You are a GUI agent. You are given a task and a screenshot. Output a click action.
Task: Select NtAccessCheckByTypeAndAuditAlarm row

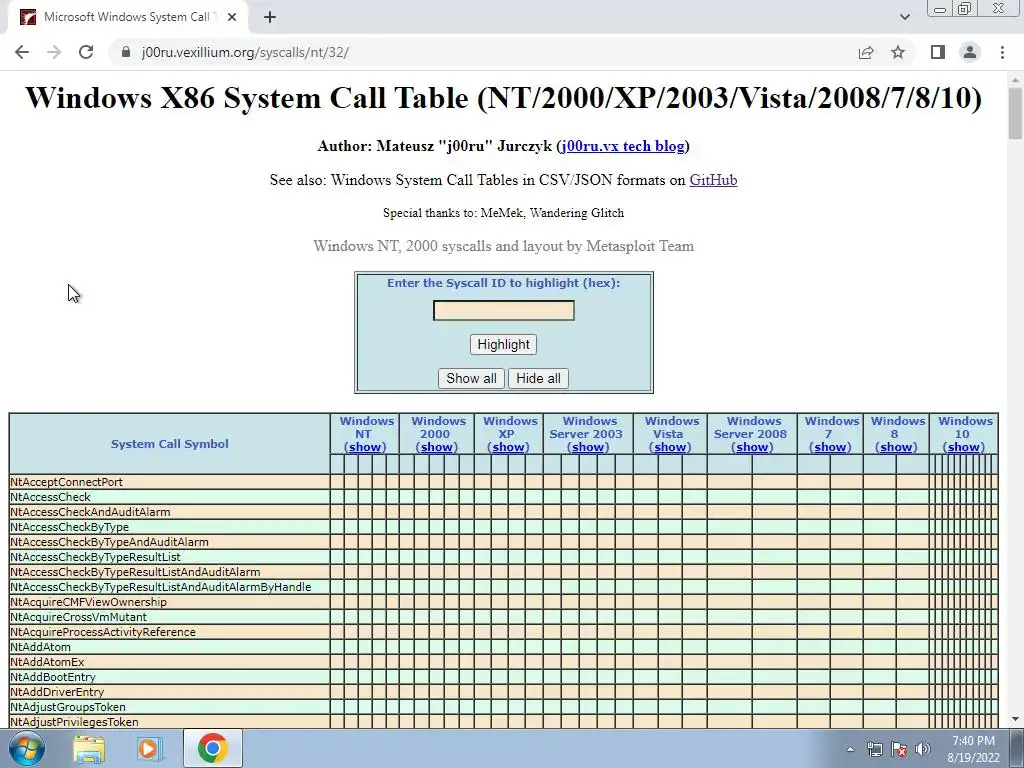pos(504,542)
